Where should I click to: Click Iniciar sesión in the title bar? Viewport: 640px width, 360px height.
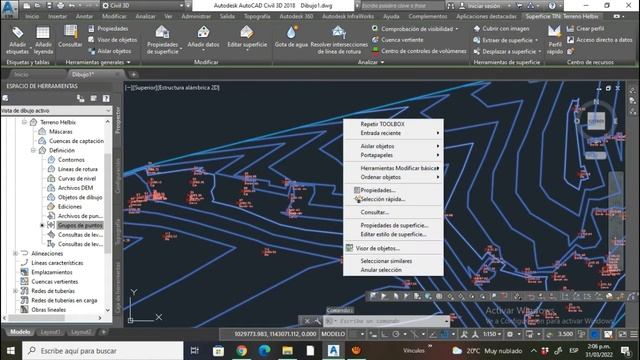[484, 6]
